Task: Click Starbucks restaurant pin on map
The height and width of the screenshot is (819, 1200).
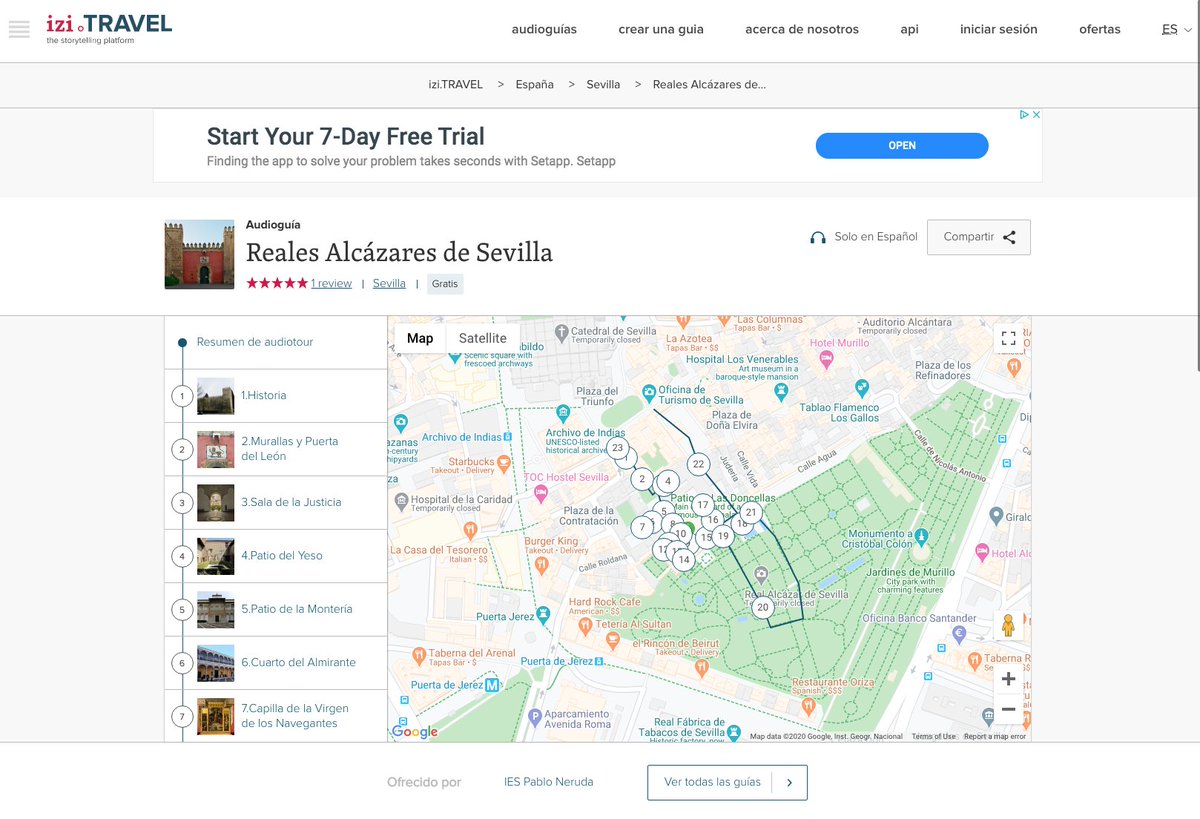Action: tap(504, 463)
